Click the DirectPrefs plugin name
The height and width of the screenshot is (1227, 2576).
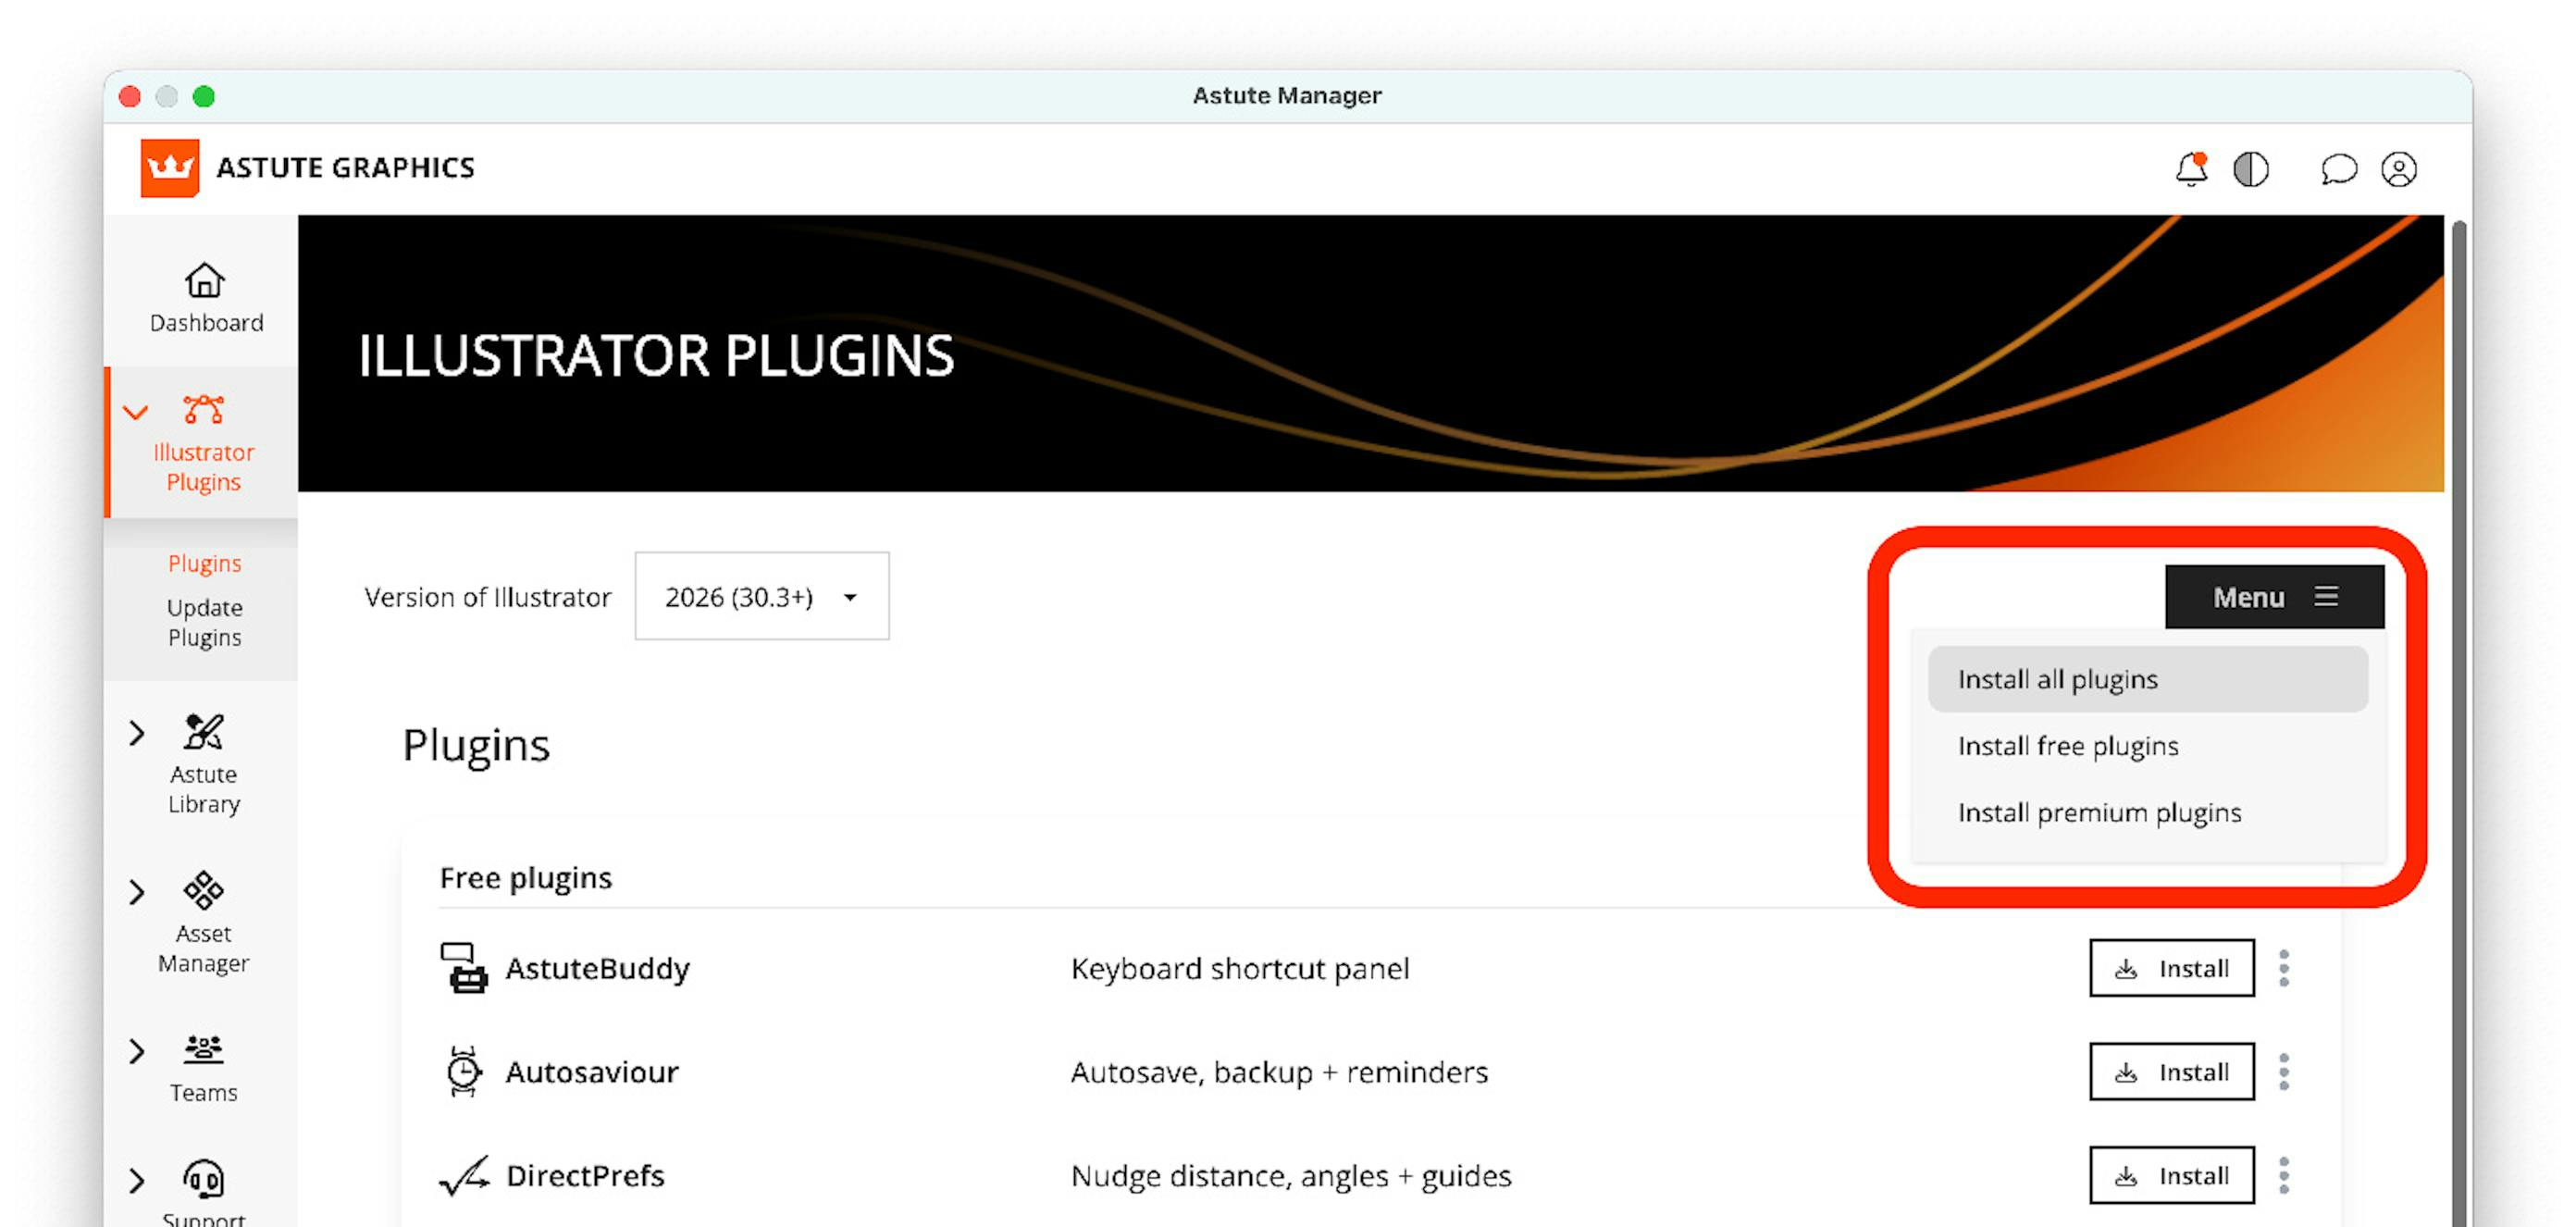(x=585, y=1175)
